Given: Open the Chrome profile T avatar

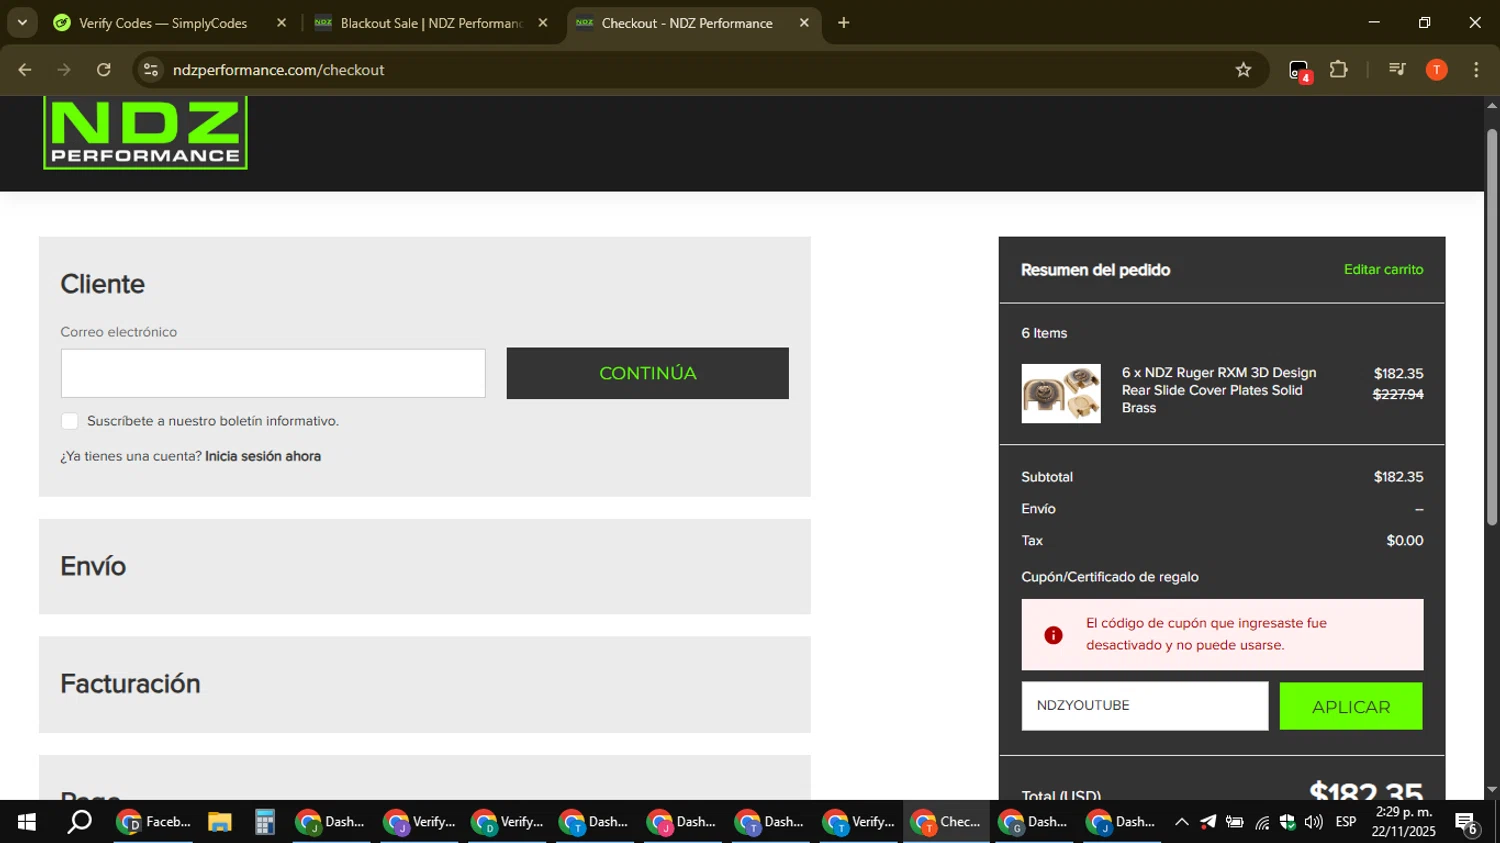Looking at the screenshot, I should coord(1436,70).
